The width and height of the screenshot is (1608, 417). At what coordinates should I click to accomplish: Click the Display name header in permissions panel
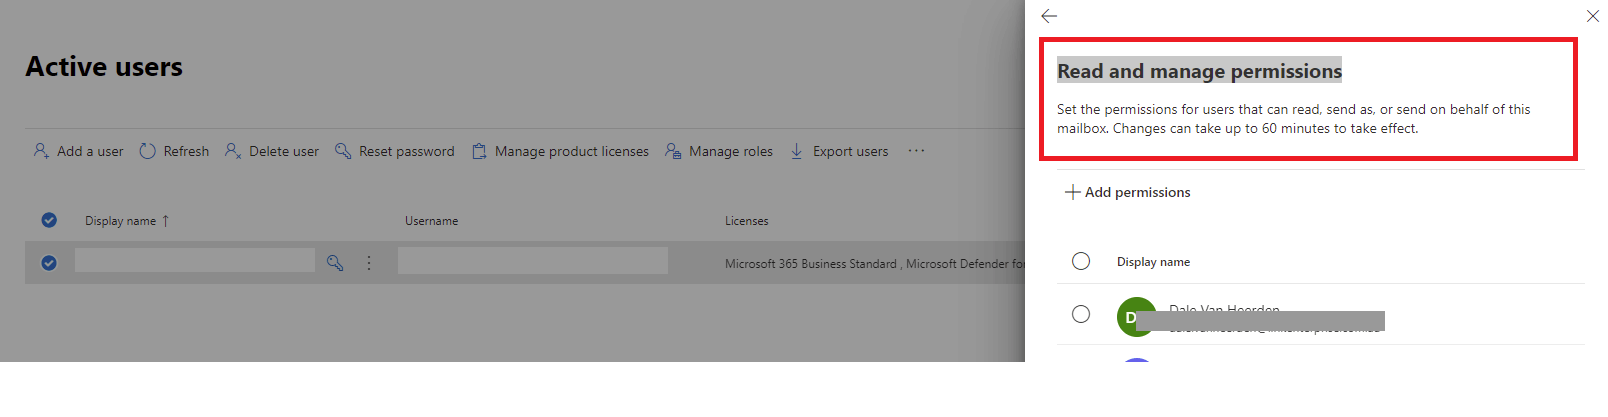point(1153,262)
